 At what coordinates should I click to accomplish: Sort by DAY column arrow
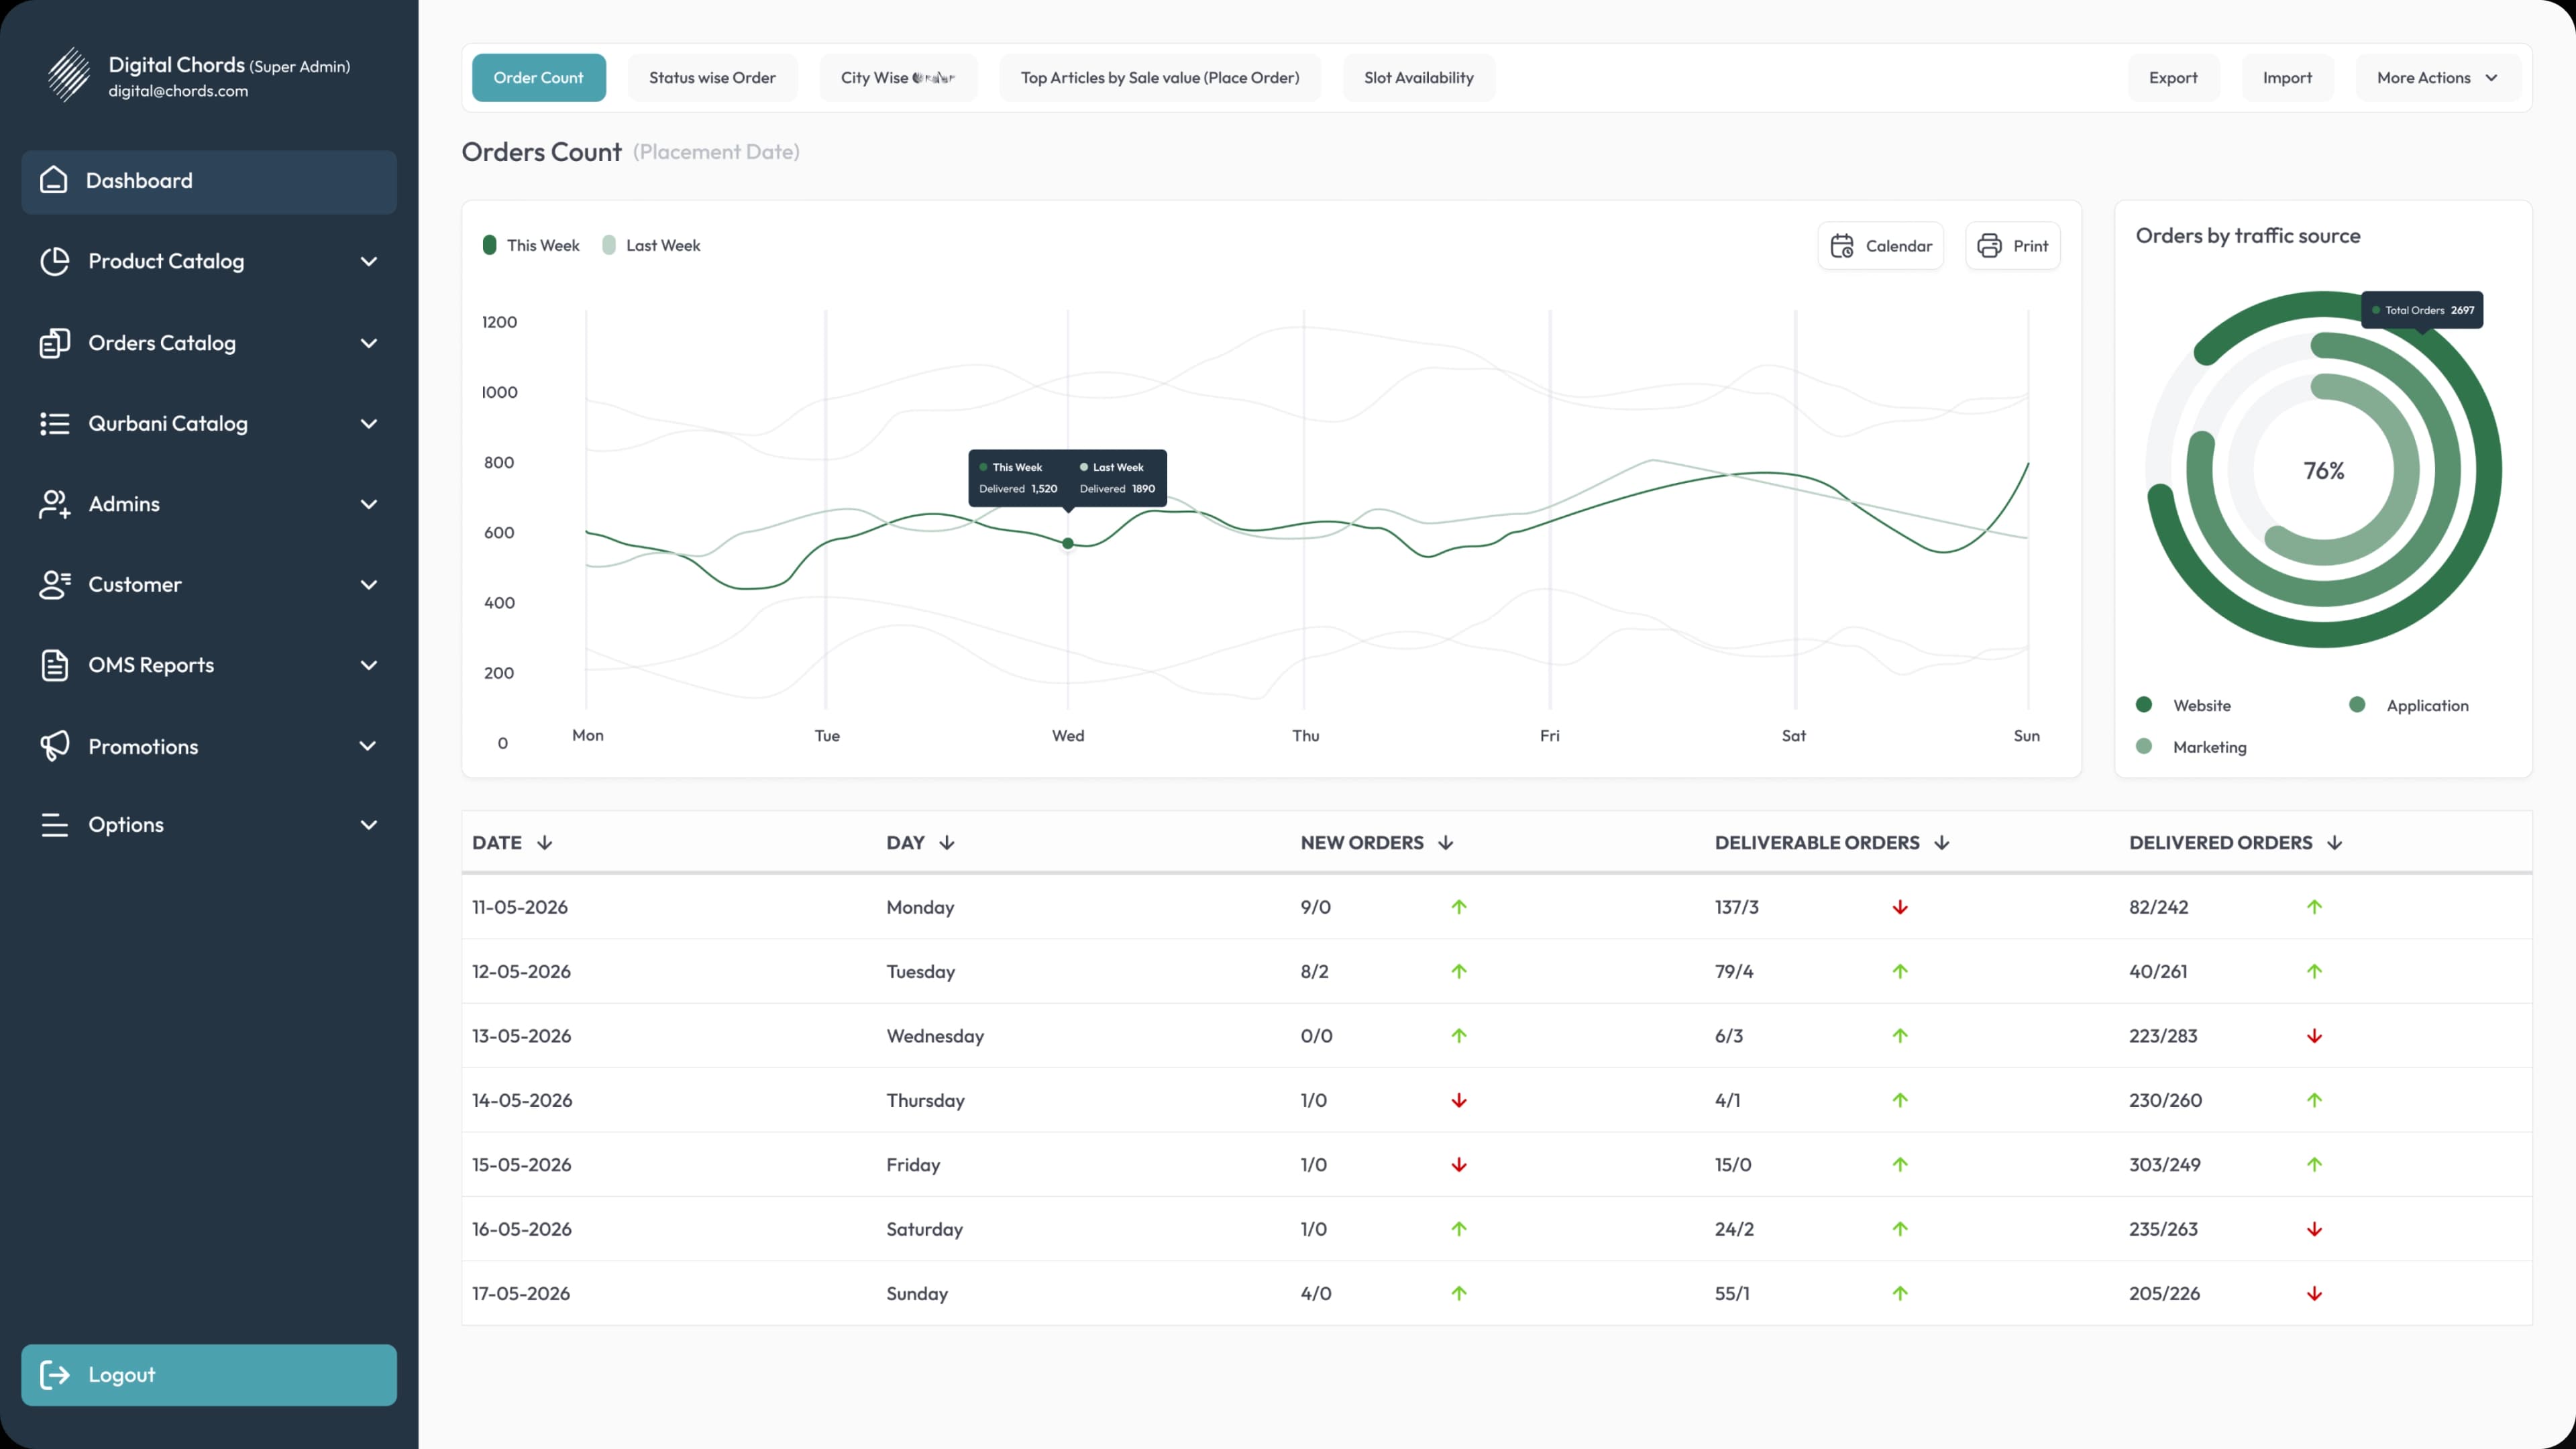947,843
